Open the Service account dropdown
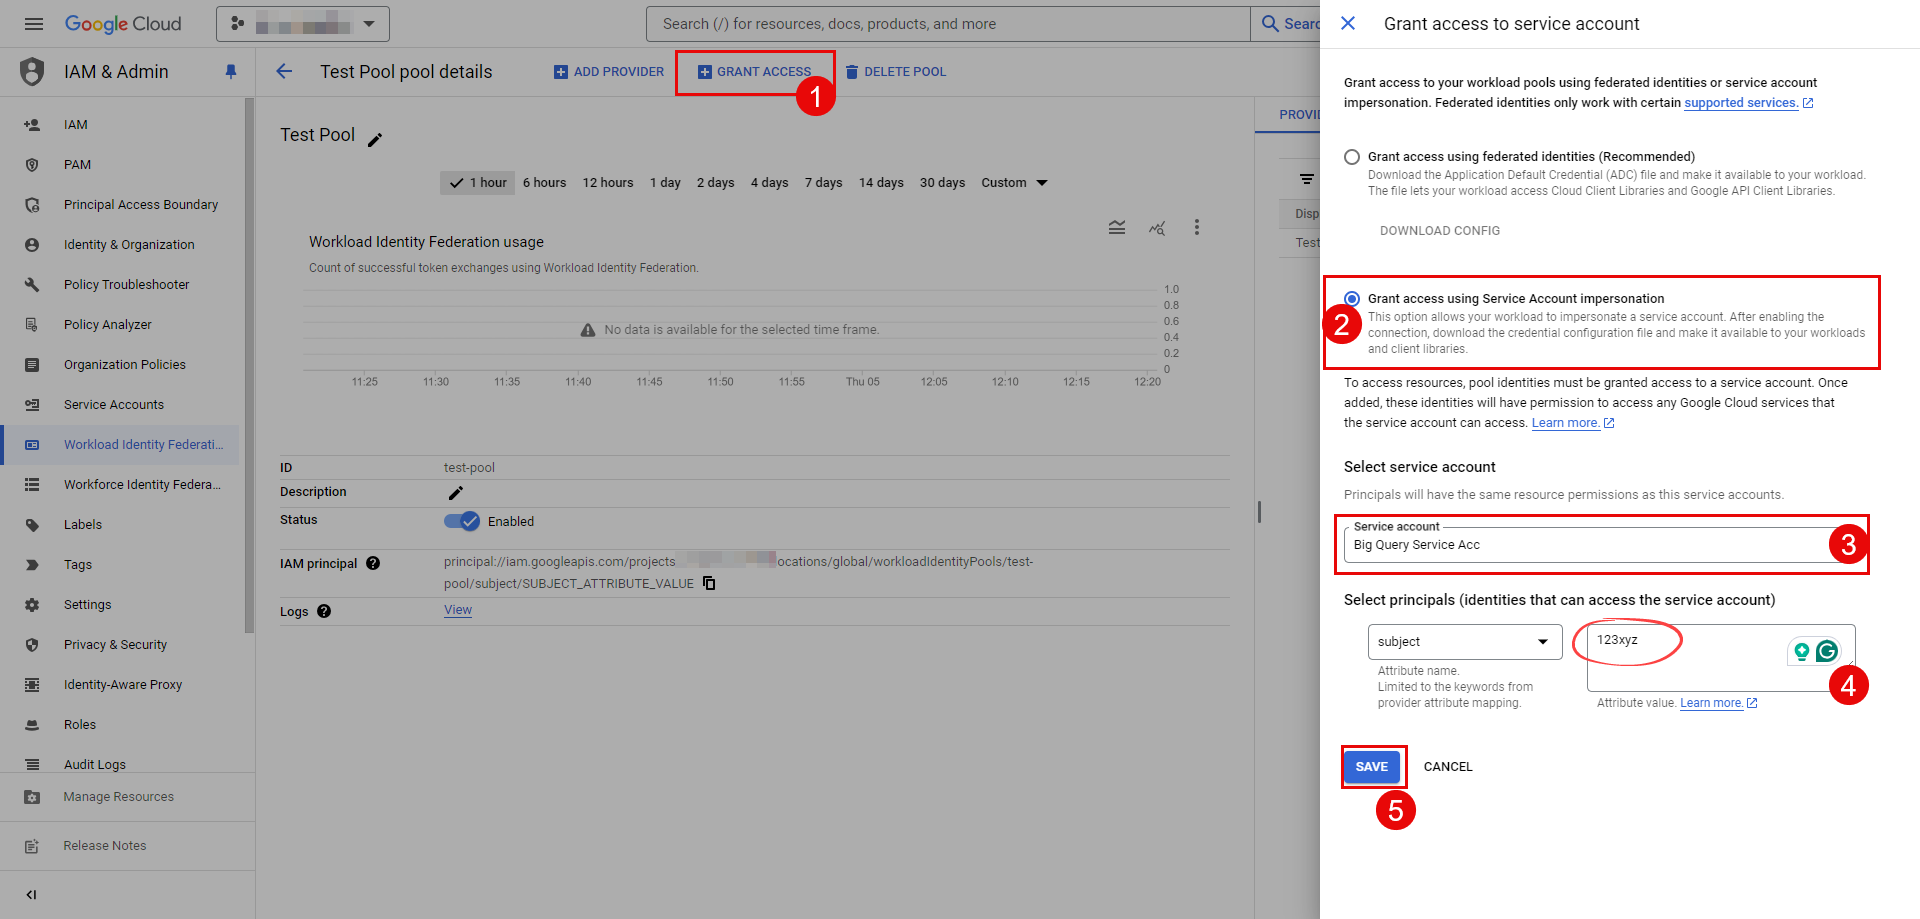Viewport: 1920px width, 919px height. point(1600,545)
